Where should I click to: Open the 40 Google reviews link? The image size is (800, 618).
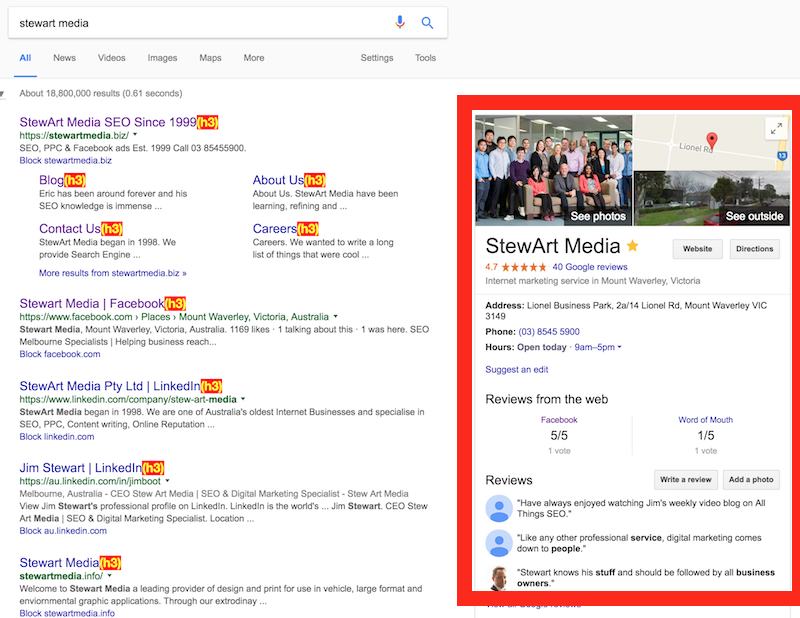coord(590,267)
